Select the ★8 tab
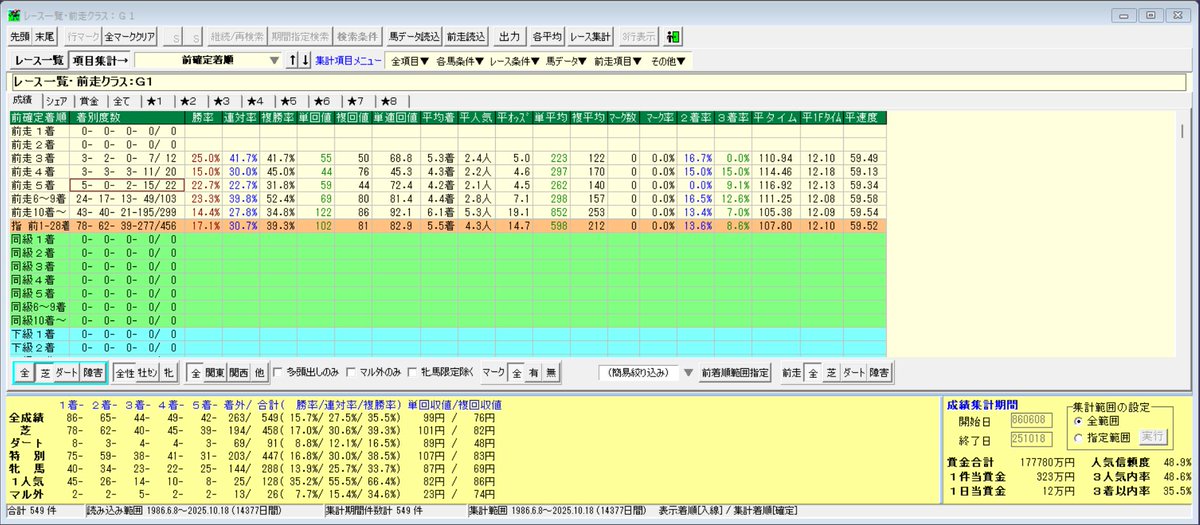Screen dimensions: 1200x525 click(388, 101)
